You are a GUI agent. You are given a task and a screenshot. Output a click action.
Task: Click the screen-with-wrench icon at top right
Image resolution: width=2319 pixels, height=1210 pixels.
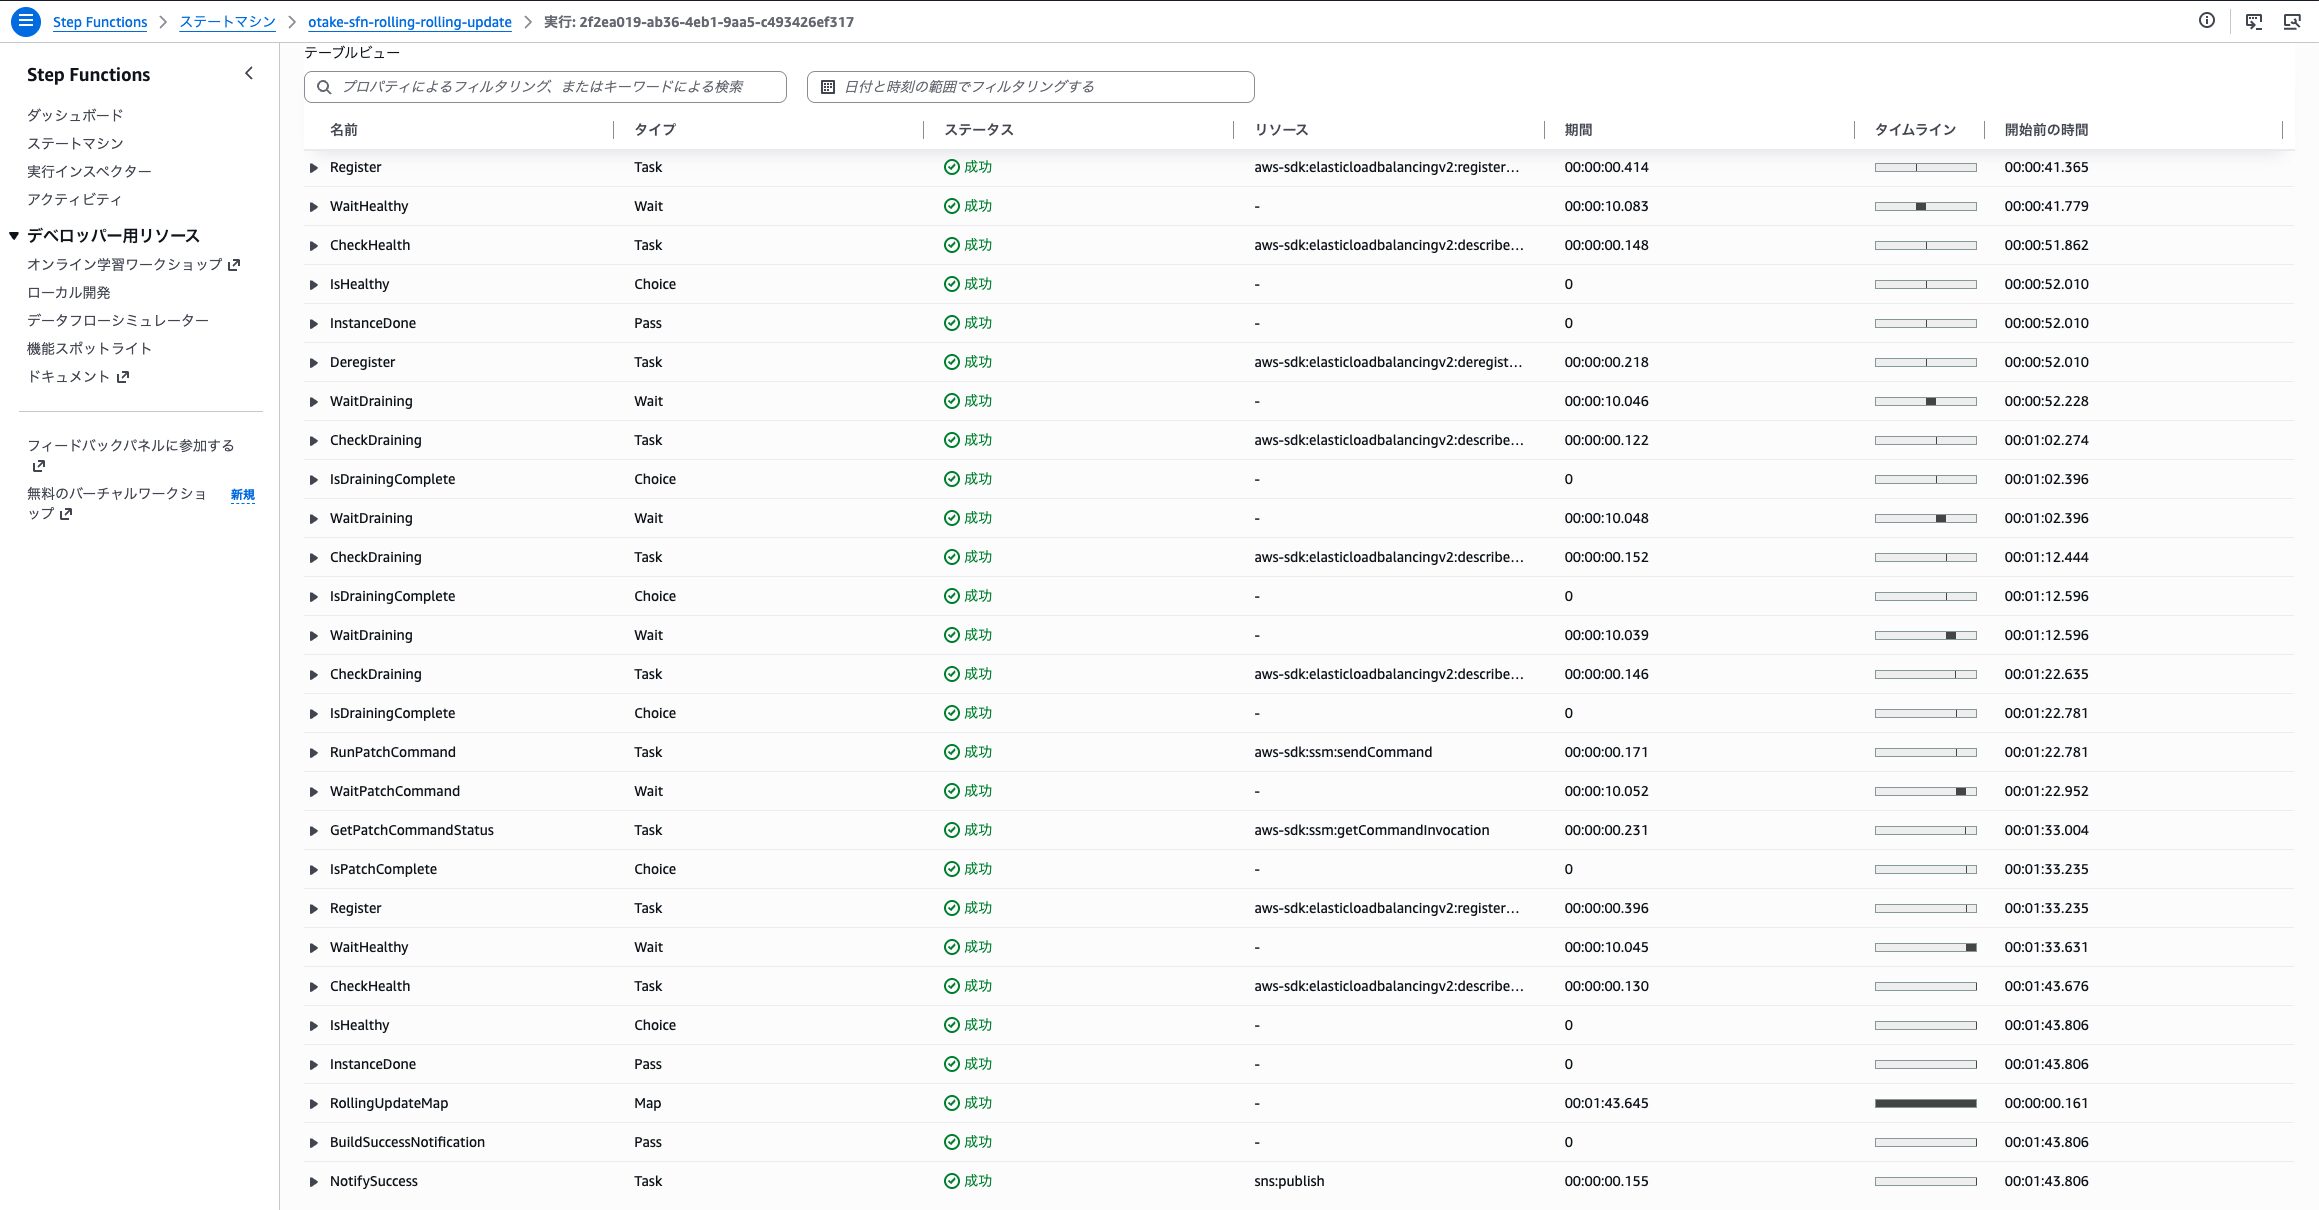pyautogui.click(x=2292, y=21)
